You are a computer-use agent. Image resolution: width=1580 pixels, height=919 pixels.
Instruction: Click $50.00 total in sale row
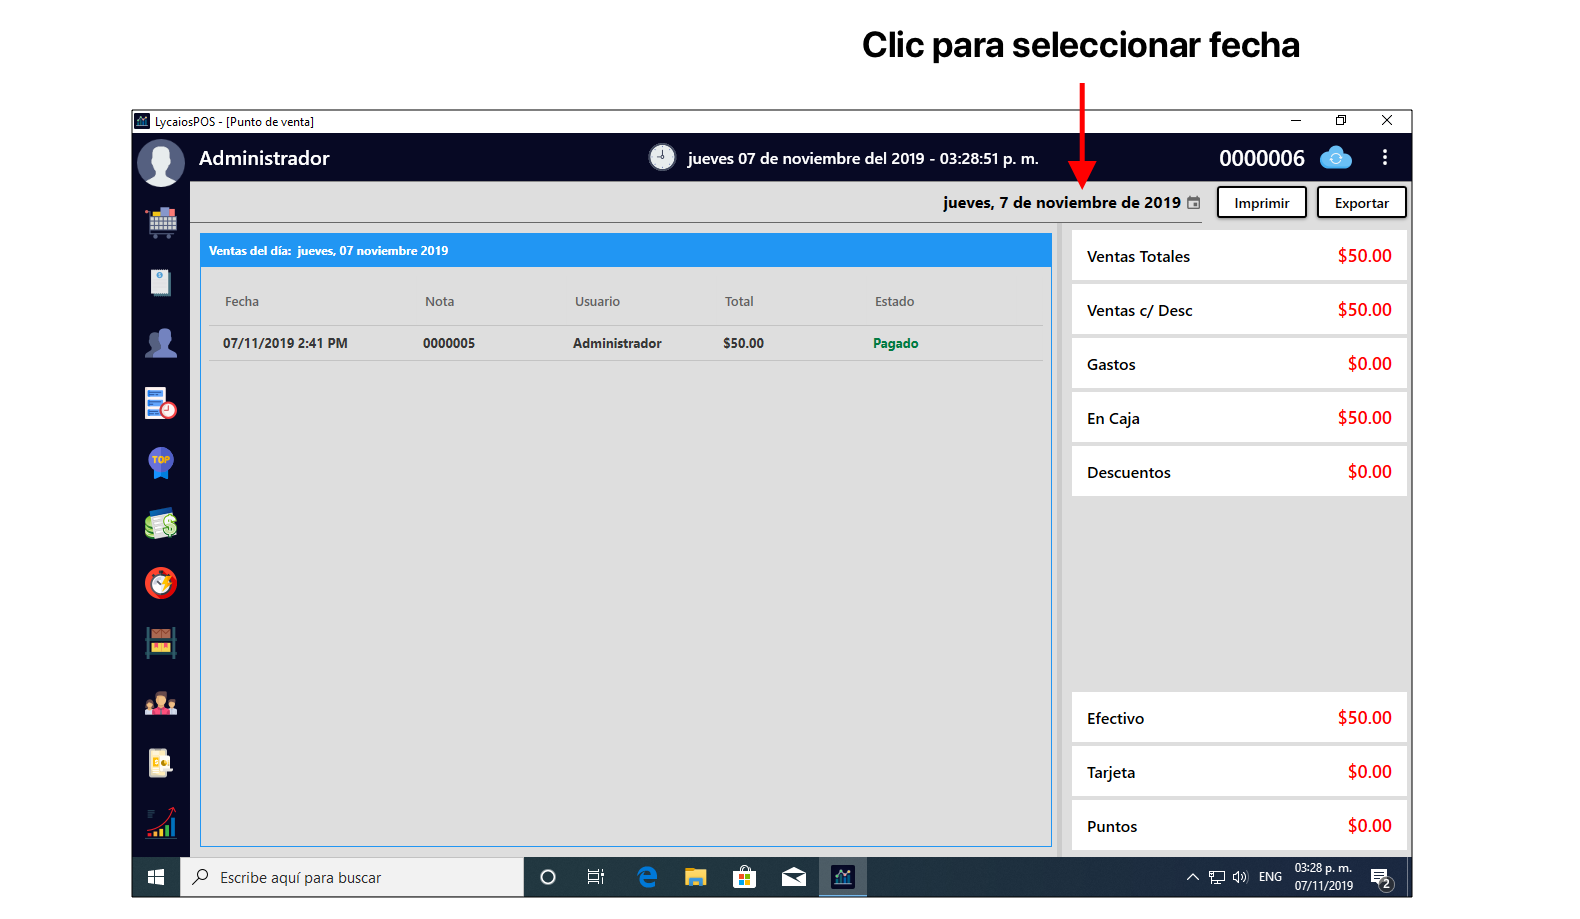tap(743, 343)
